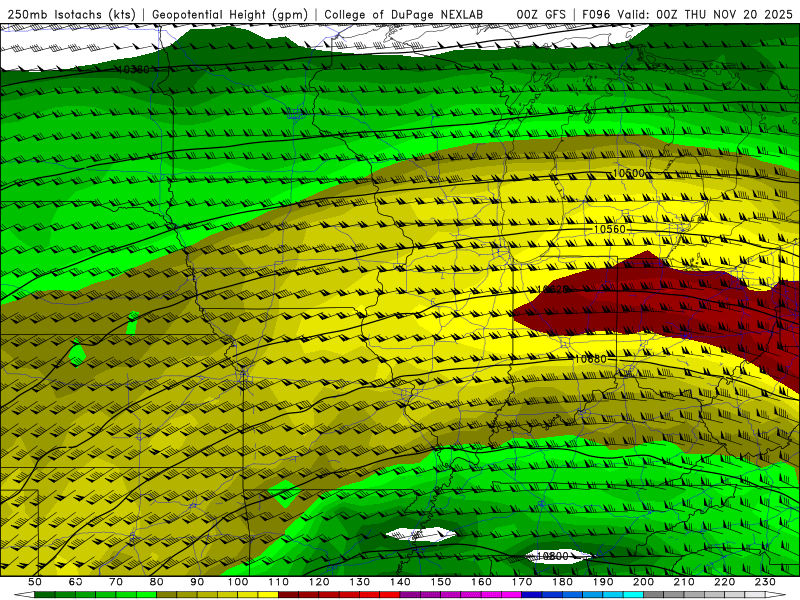Click the purple swatch starting at 140 kts
The image size is (800, 600).
coord(410,595)
